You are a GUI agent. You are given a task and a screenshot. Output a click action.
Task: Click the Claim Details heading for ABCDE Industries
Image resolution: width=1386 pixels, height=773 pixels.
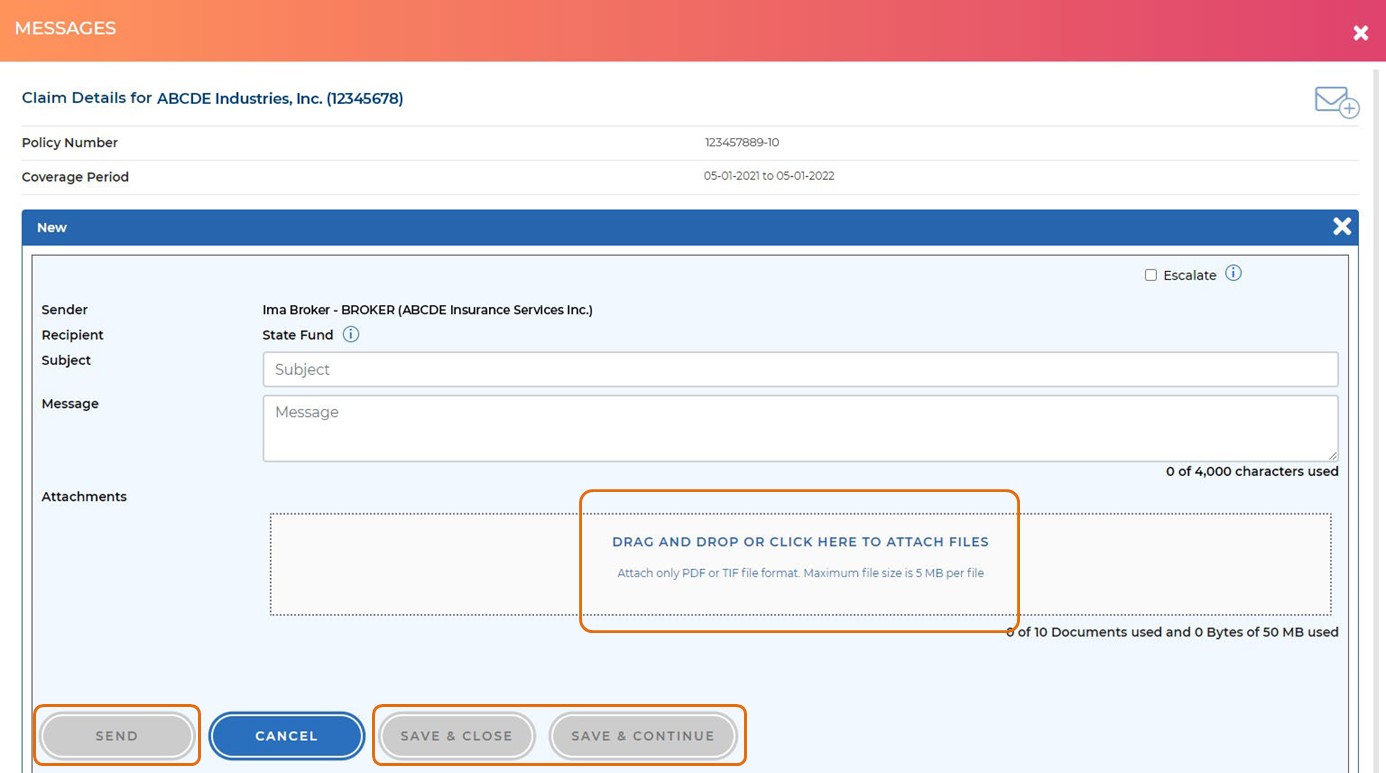click(x=212, y=98)
